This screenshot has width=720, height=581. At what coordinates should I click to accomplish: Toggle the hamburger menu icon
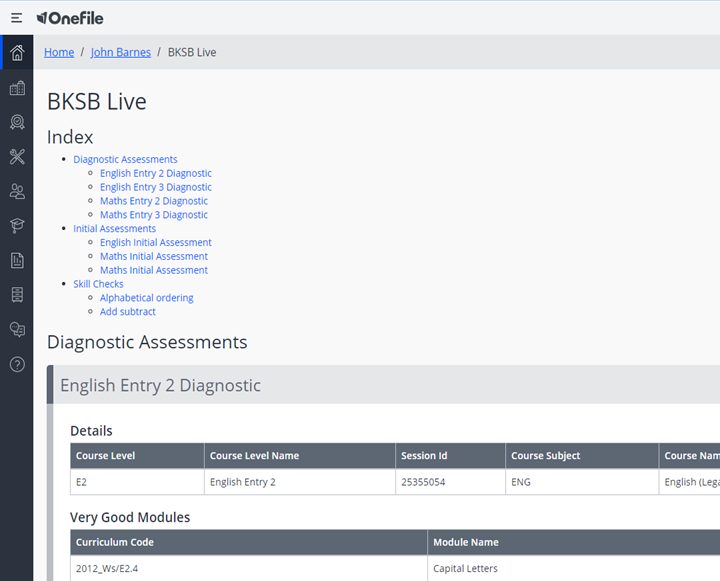17,18
